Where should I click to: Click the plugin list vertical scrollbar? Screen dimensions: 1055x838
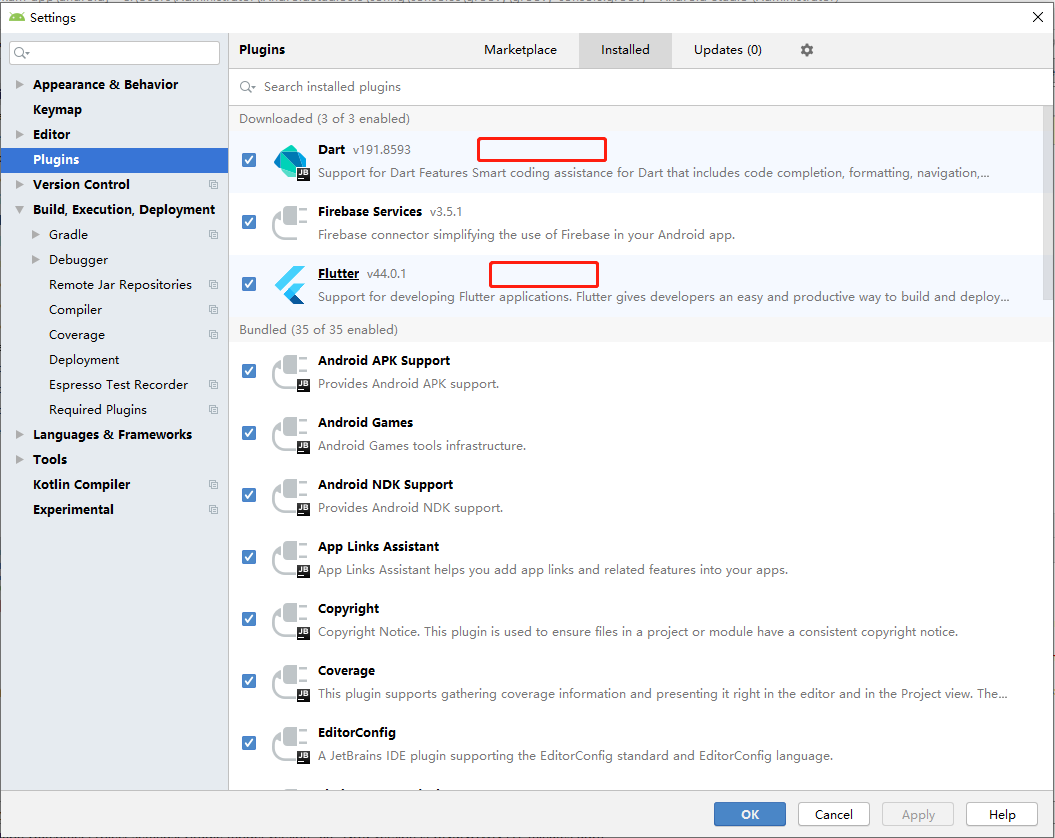(x=1048, y=202)
